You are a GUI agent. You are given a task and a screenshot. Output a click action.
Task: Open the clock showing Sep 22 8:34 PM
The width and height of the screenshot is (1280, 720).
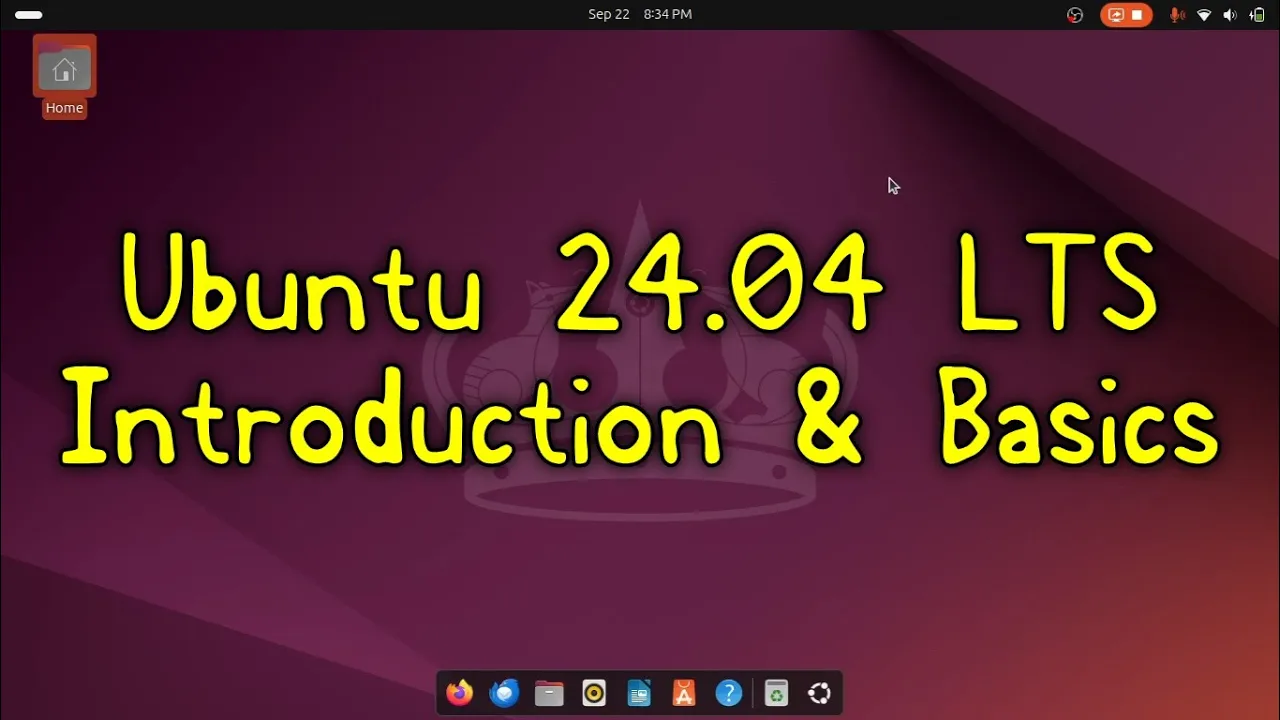coord(640,14)
